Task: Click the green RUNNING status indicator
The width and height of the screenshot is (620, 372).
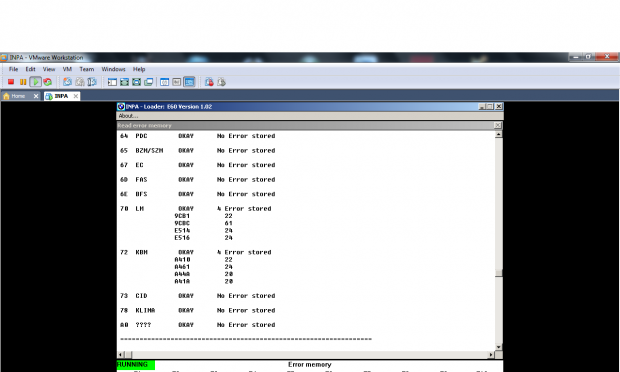Action: point(136,365)
